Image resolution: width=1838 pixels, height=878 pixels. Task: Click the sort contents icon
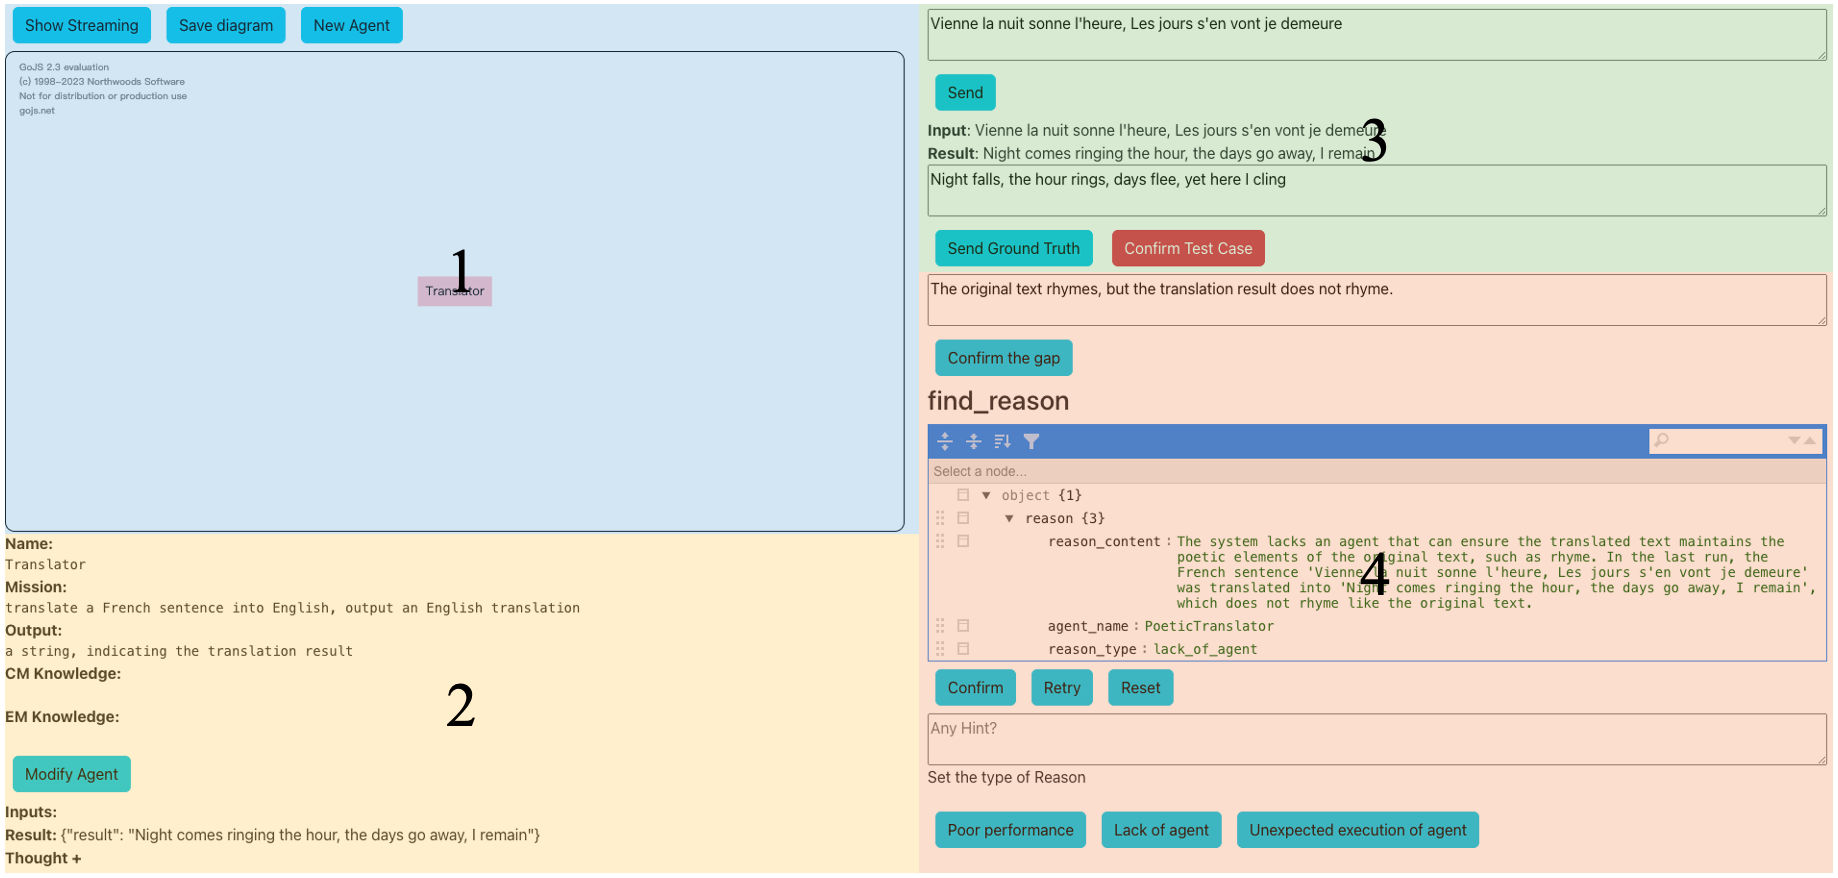click(1002, 441)
